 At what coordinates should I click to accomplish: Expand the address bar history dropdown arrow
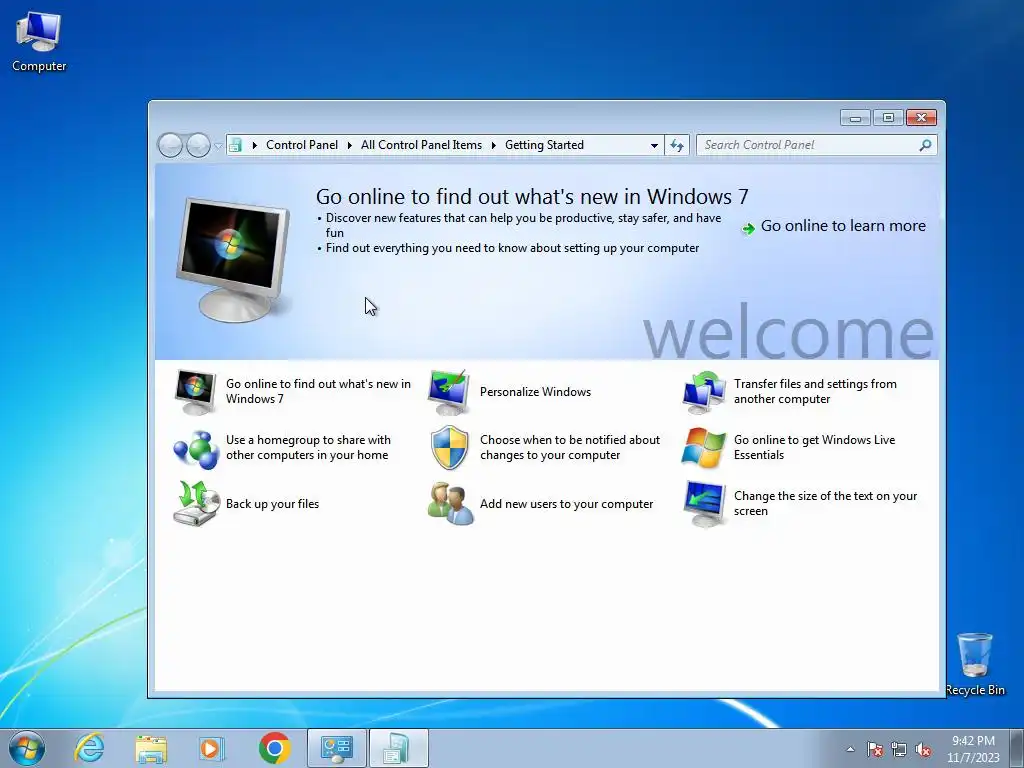pos(654,146)
